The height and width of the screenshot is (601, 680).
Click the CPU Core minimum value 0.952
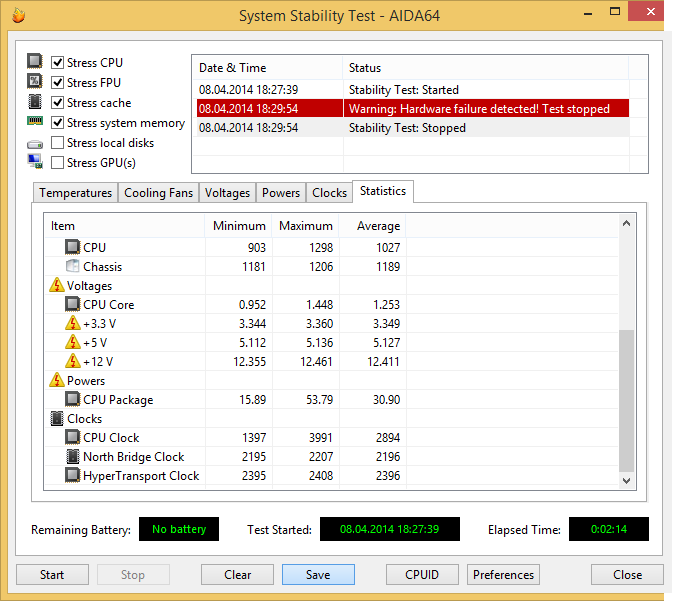tap(252, 304)
